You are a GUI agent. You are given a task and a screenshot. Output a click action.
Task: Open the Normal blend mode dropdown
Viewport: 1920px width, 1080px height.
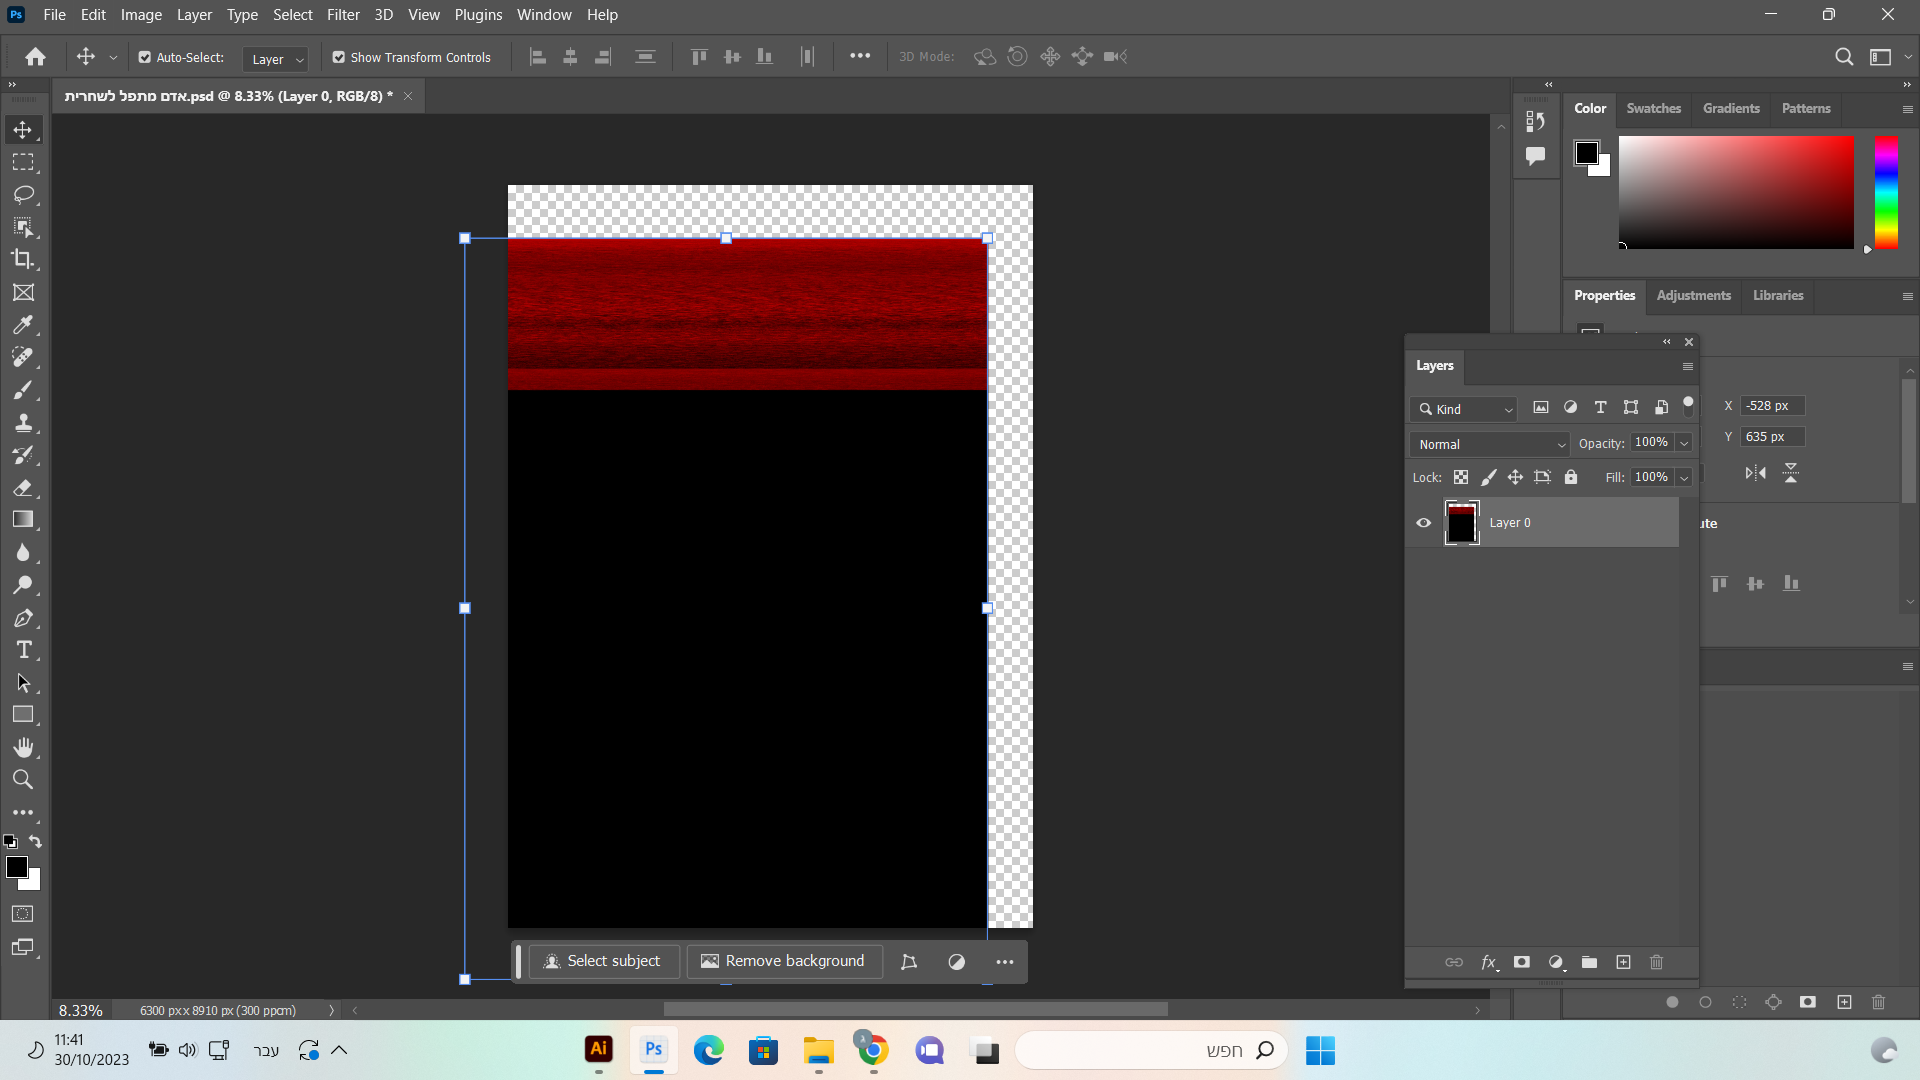[1489, 444]
